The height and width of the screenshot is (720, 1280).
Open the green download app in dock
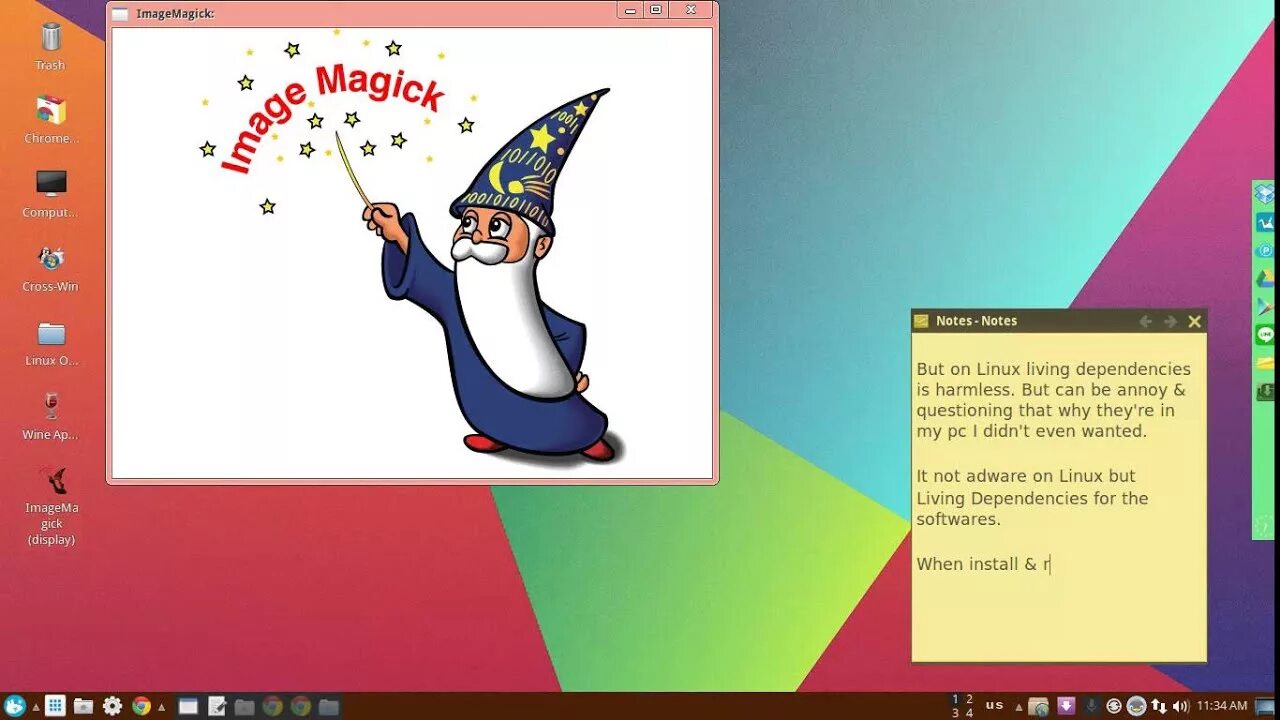coord(1265,391)
